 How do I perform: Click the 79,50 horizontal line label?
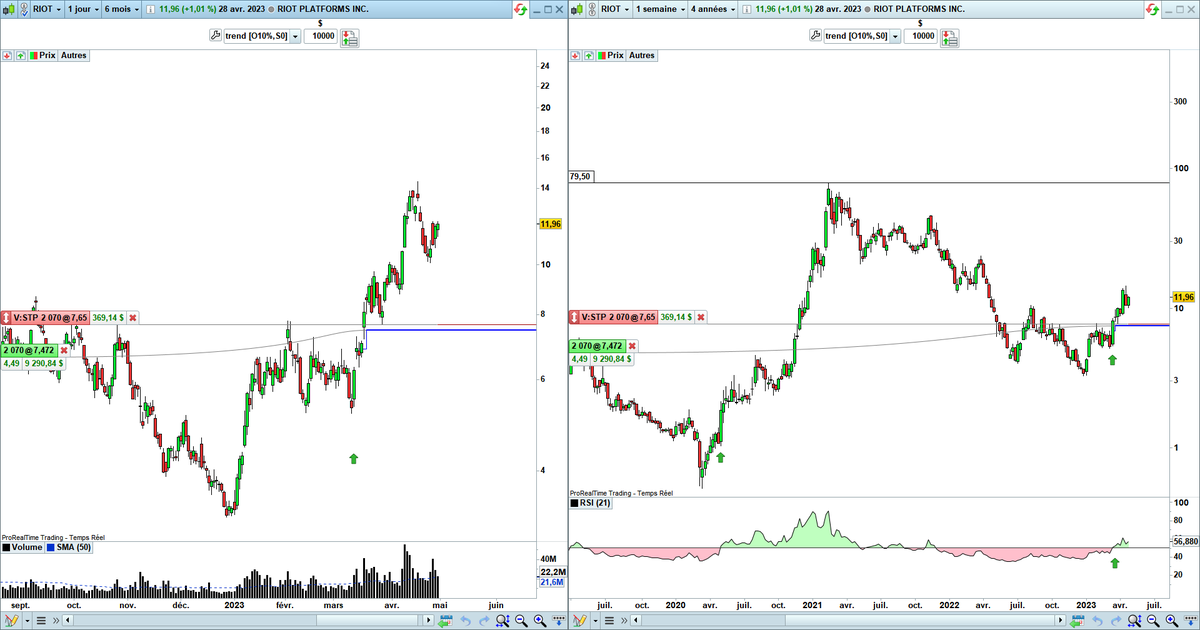pyautogui.click(x=579, y=176)
